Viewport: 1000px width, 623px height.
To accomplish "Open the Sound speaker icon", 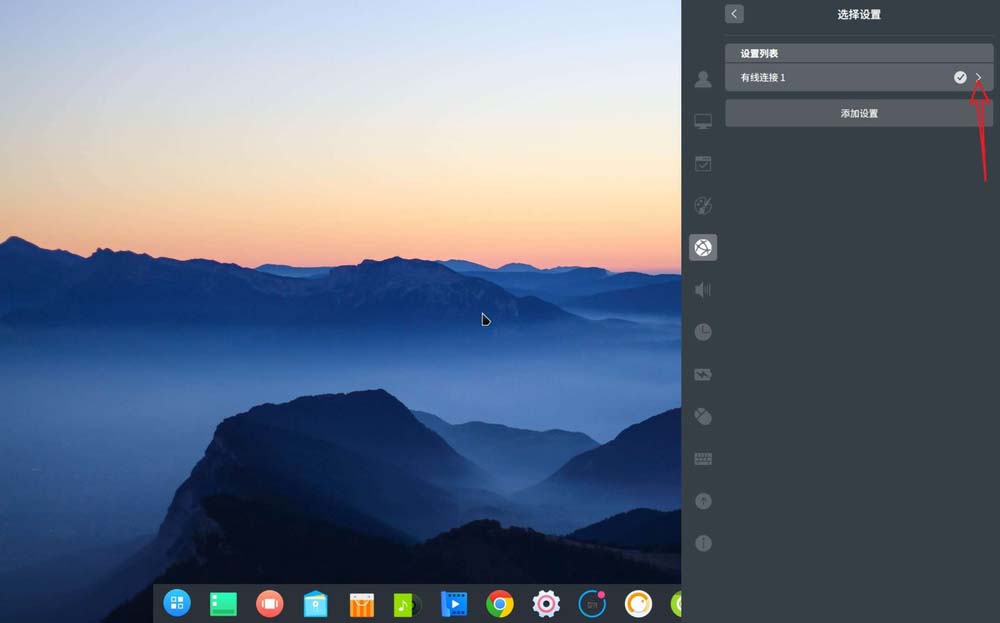I will [703, 290].
